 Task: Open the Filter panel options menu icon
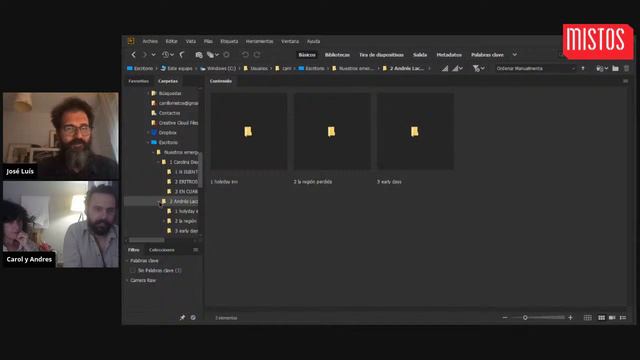coord(196,250)
